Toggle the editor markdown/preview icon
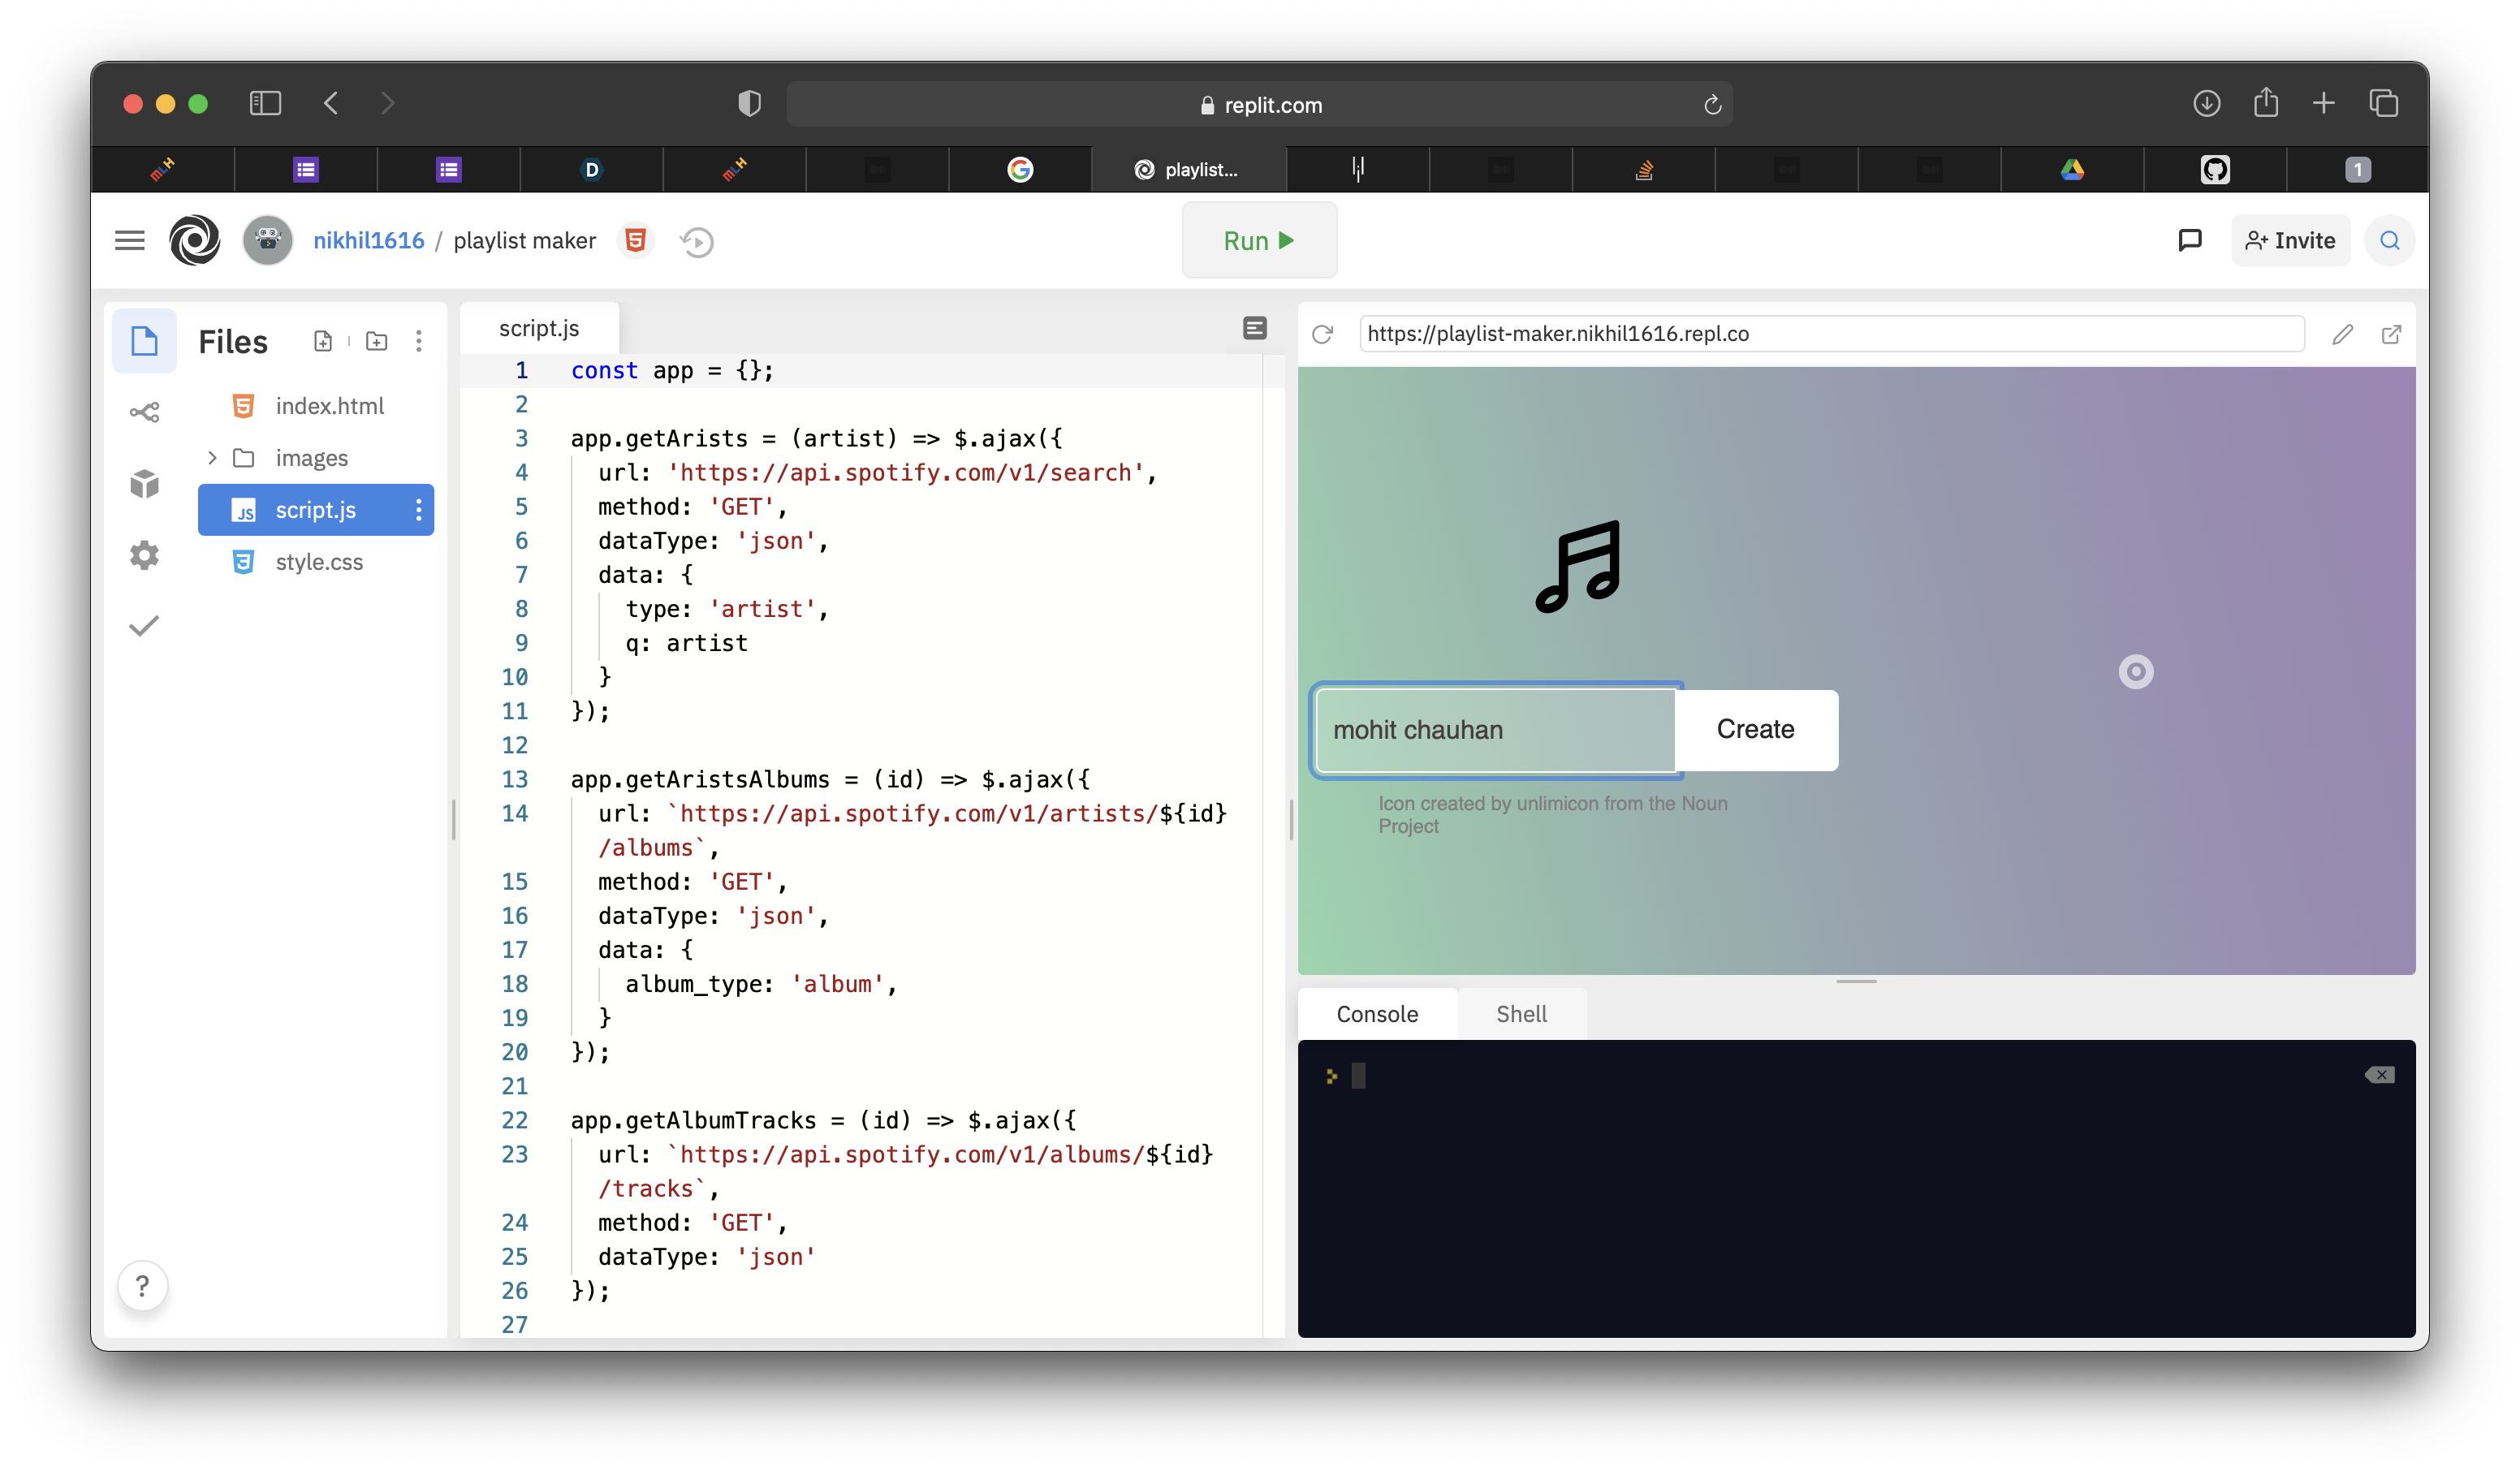2520x1471 pixels. pos(1254,328)
